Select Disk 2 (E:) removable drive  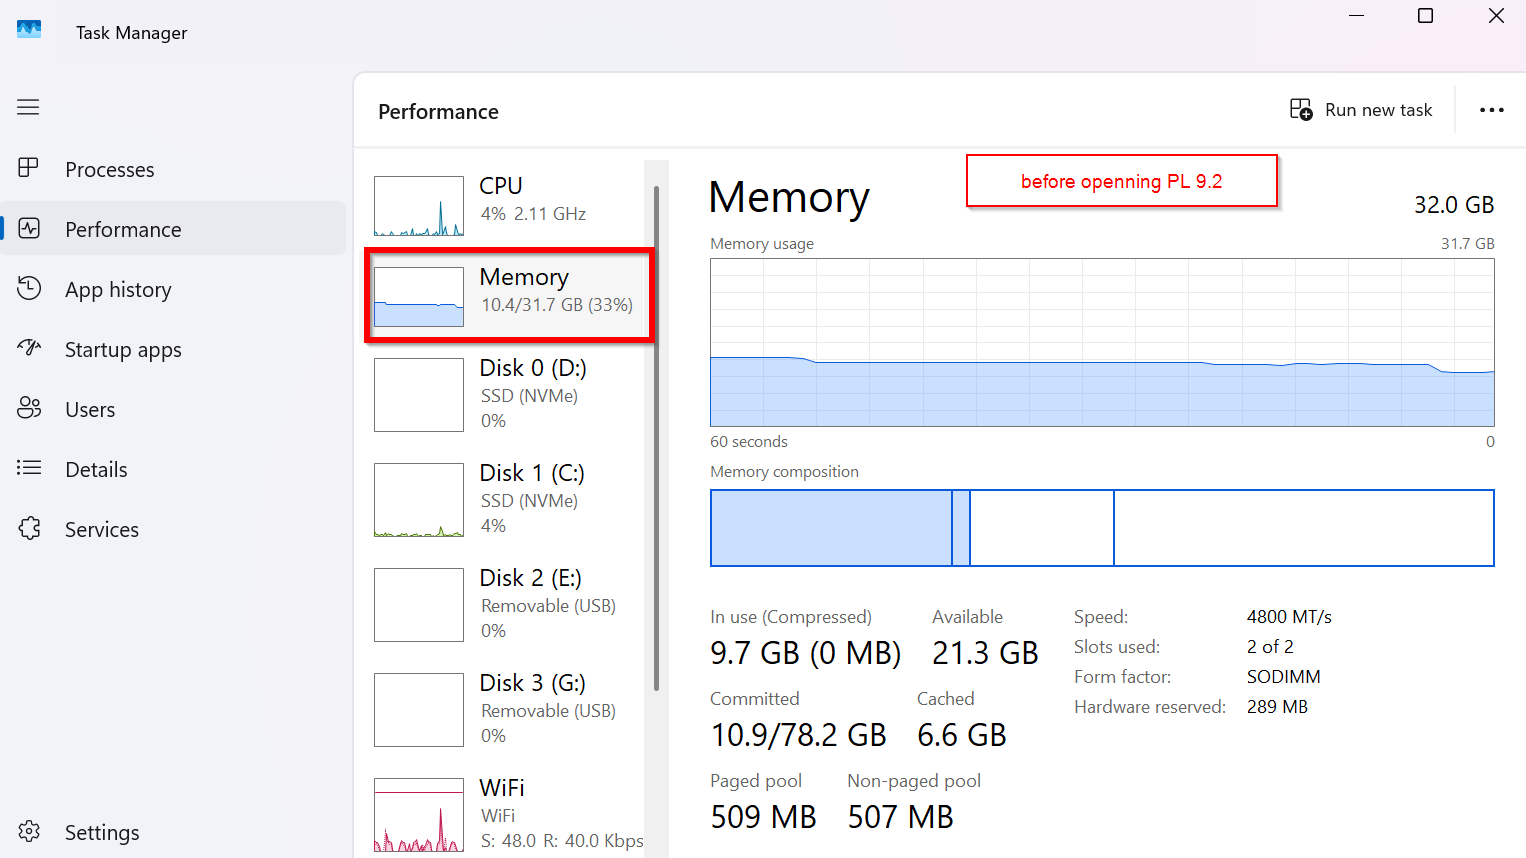click(x=509, y=604)
